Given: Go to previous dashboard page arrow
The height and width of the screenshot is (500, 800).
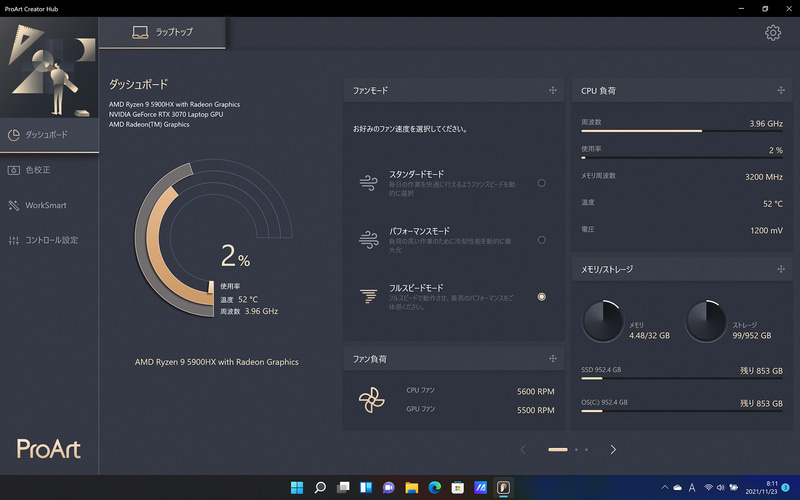Looking at the screenshot, I should pos(522,449).
